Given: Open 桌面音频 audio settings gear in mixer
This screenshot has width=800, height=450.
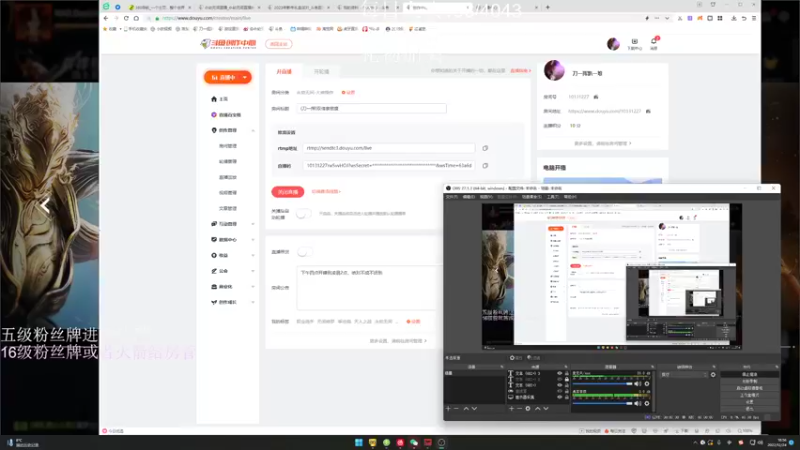Looking at the screenshot, I should pyautogui.click(x=647, y=403).
